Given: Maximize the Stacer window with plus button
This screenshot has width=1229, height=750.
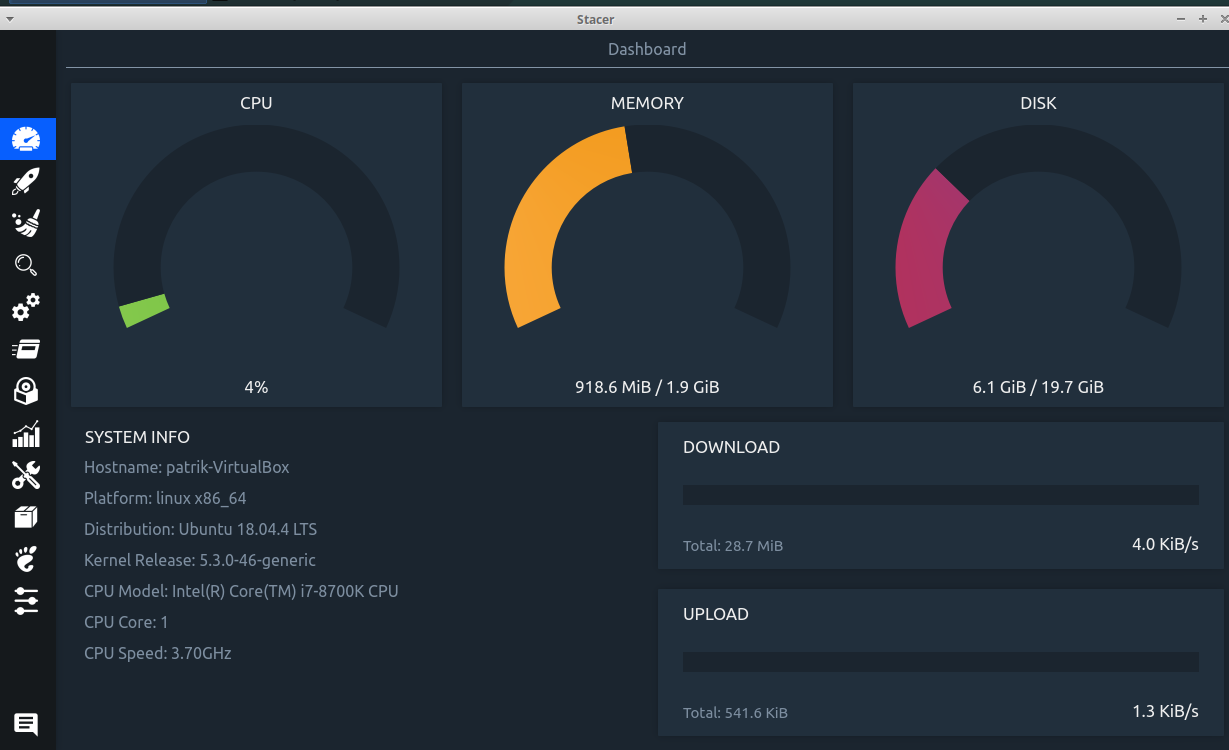Looking at the screenshot, I should (x=1203, y=19).
